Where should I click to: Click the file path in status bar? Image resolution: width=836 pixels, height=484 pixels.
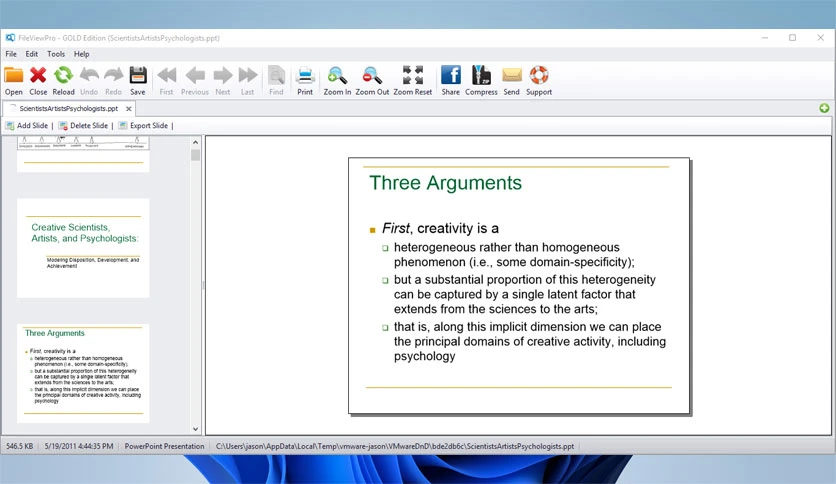pyautogui.click(x=395, y=446)
